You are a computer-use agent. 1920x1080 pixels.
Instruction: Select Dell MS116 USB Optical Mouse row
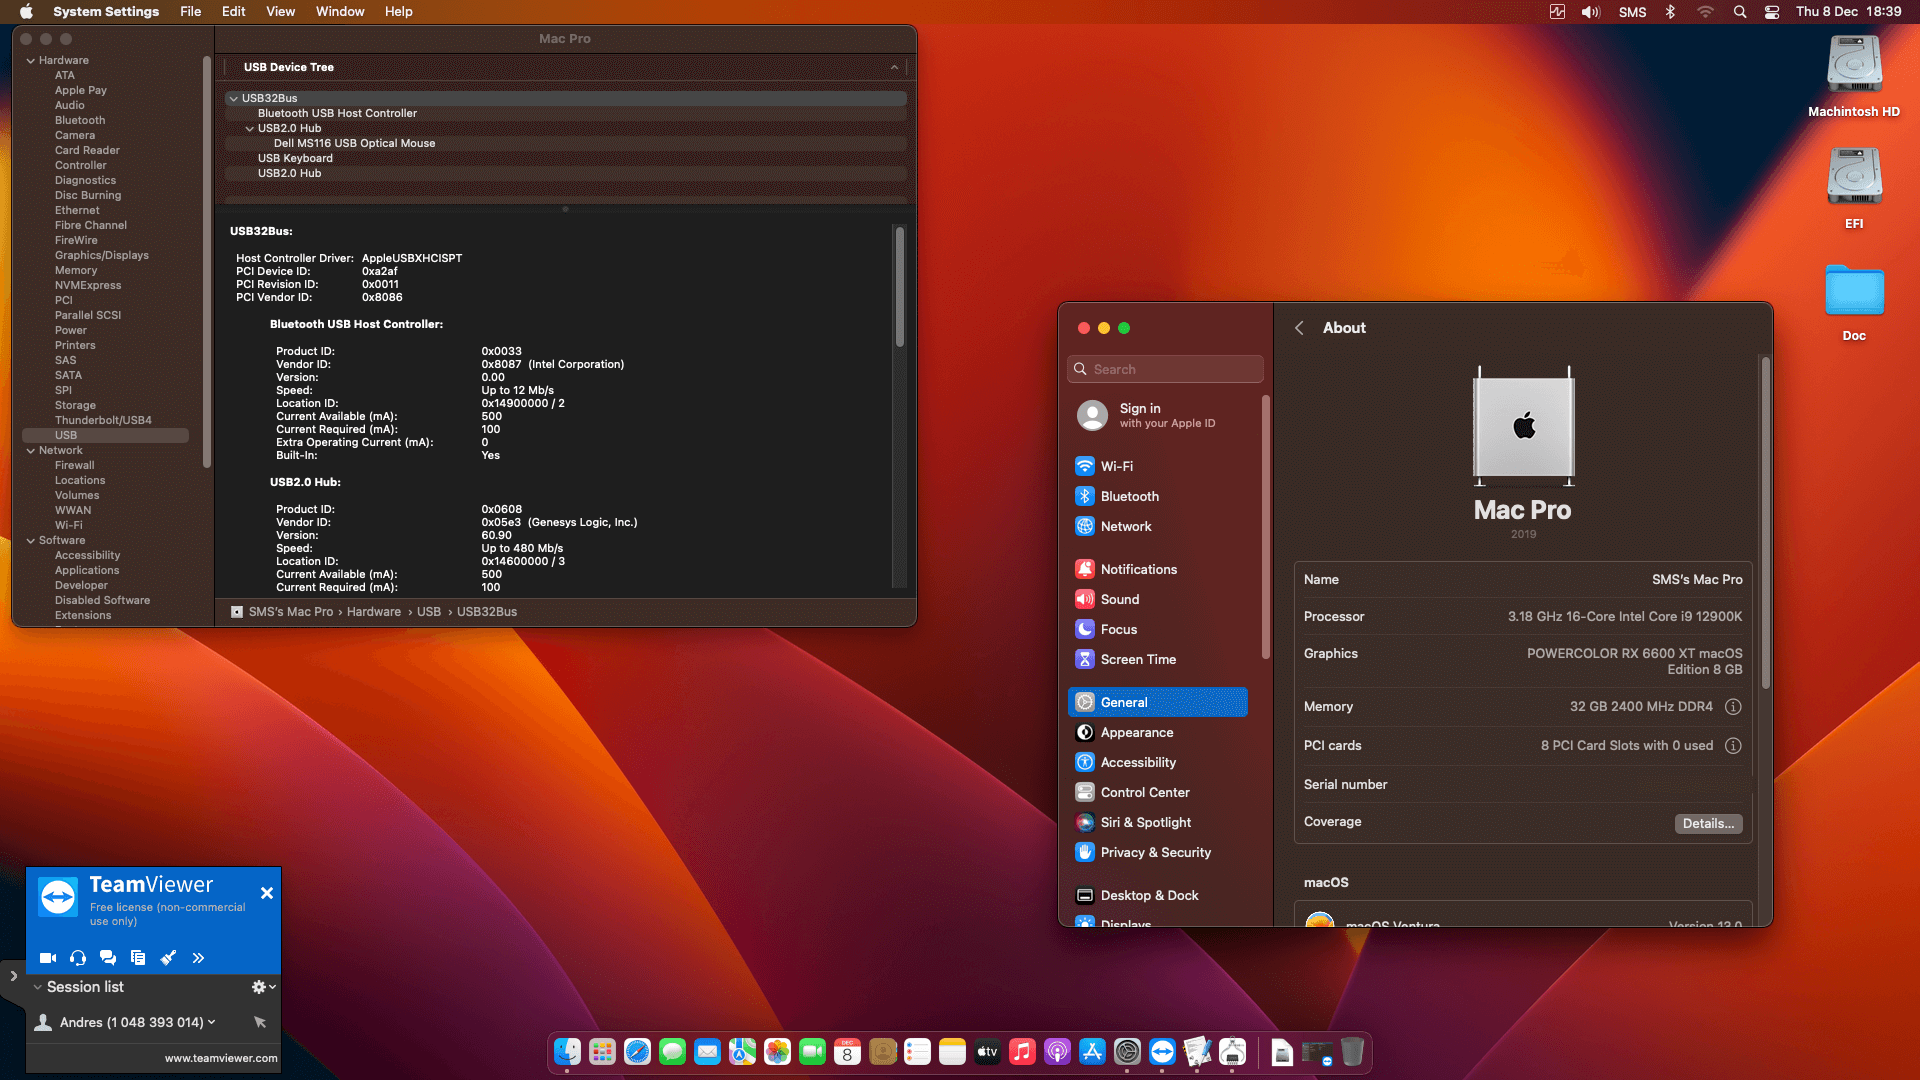pyautogui.click(x=566, y=144)
